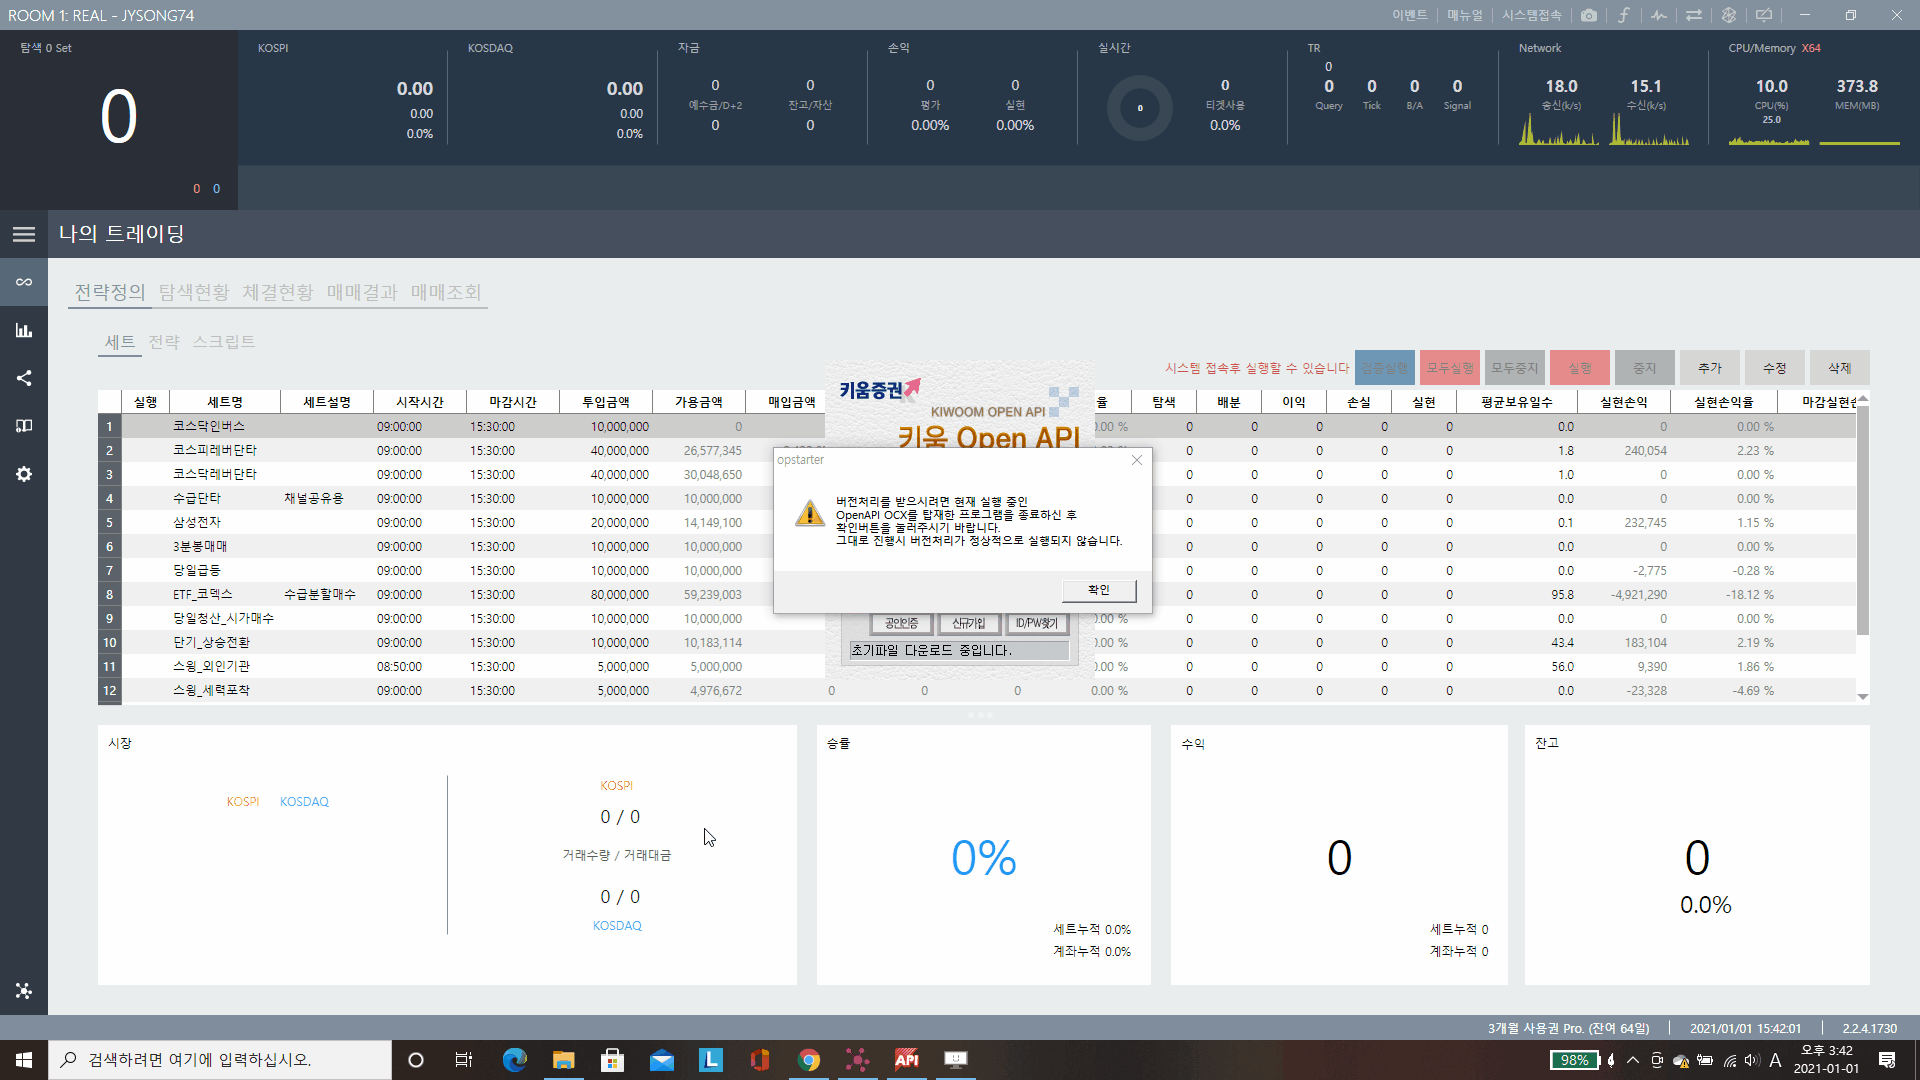1920x1080 pixels.
Task: Click the camera screenshot icon in title bar
Action: tap(1588, 15)
